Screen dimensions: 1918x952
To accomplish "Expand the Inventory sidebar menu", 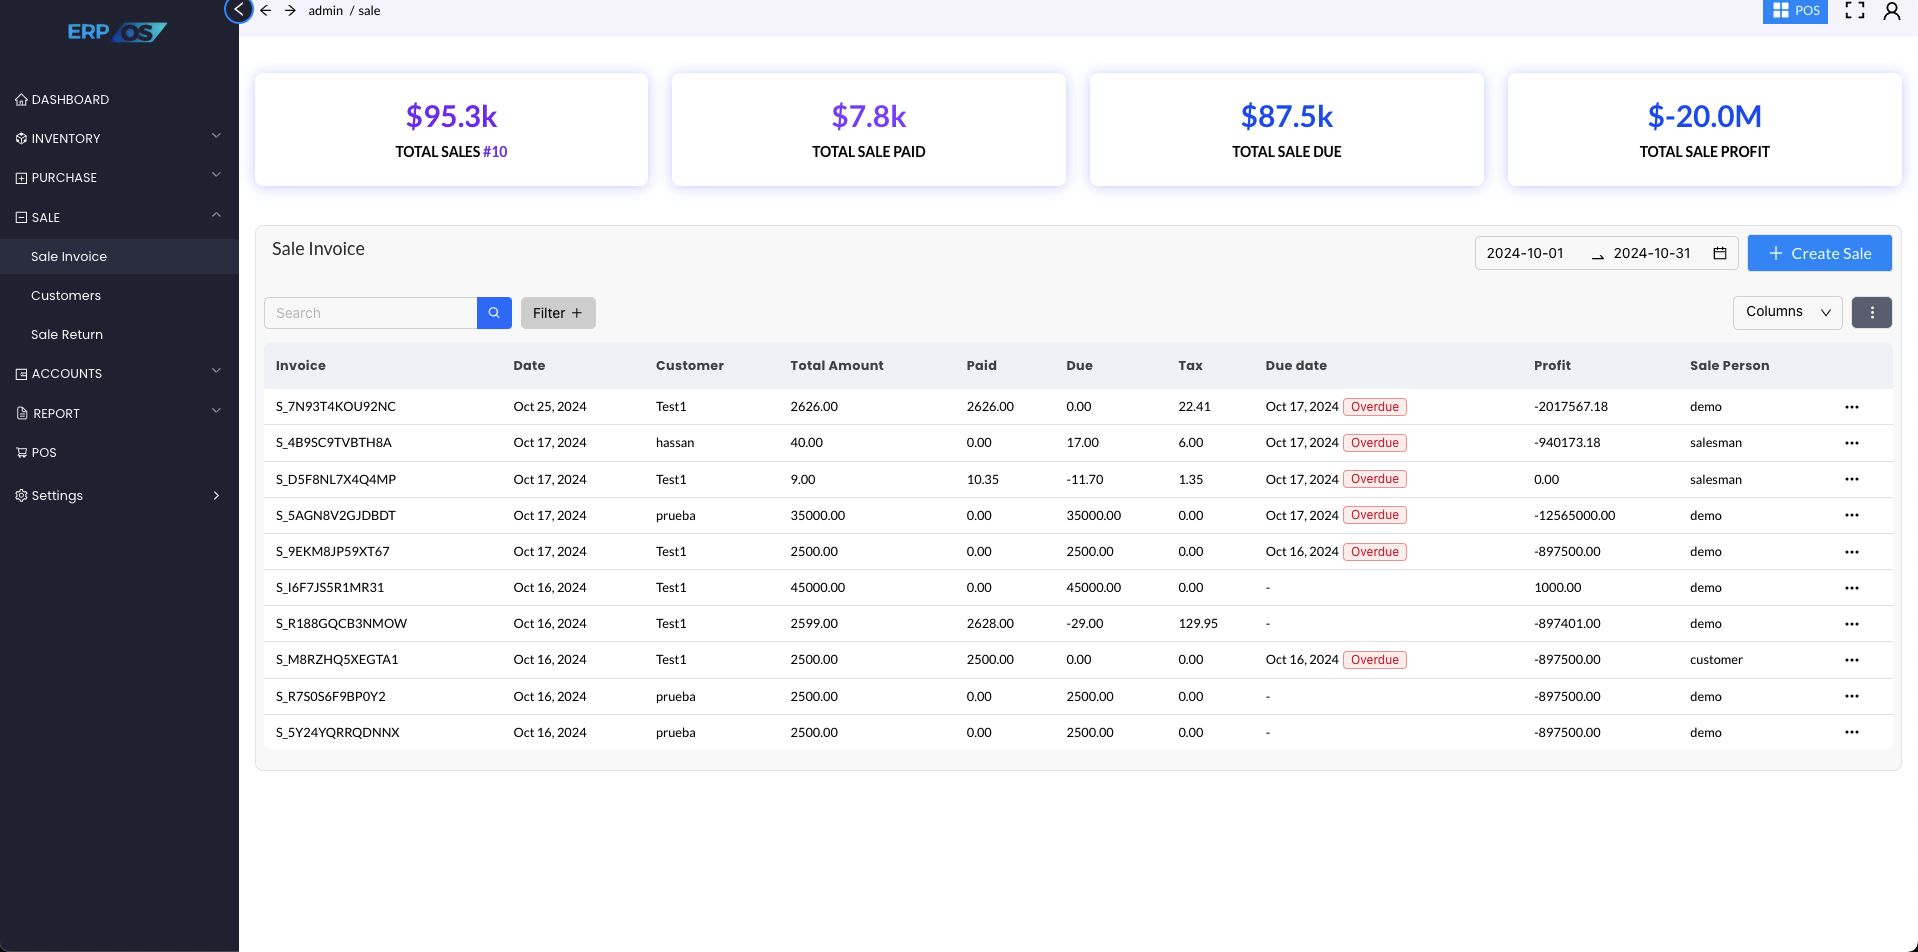I will coord(119,138).
